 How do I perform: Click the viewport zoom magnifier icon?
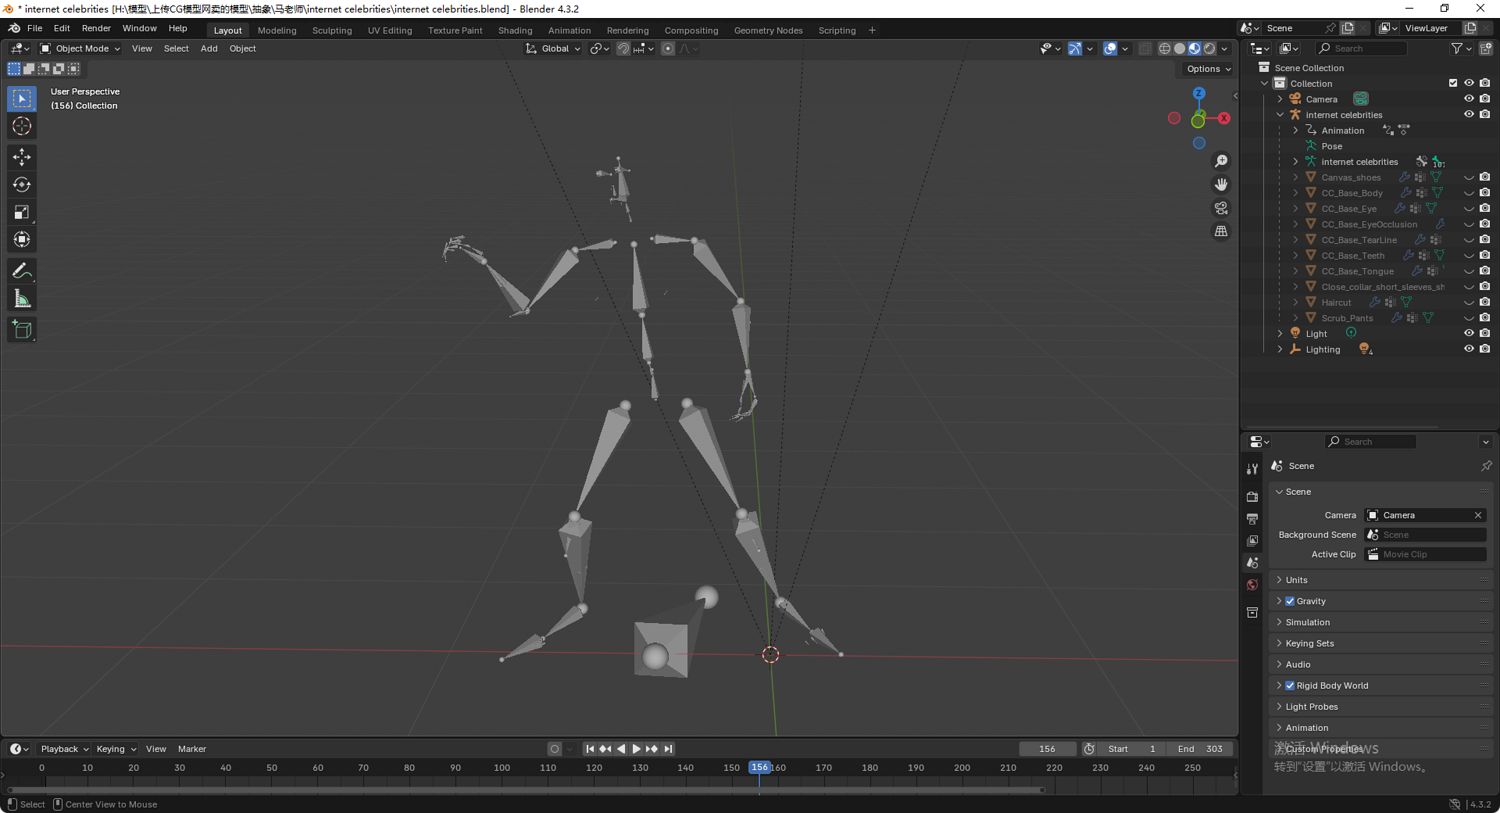[x=1221, y=161]
